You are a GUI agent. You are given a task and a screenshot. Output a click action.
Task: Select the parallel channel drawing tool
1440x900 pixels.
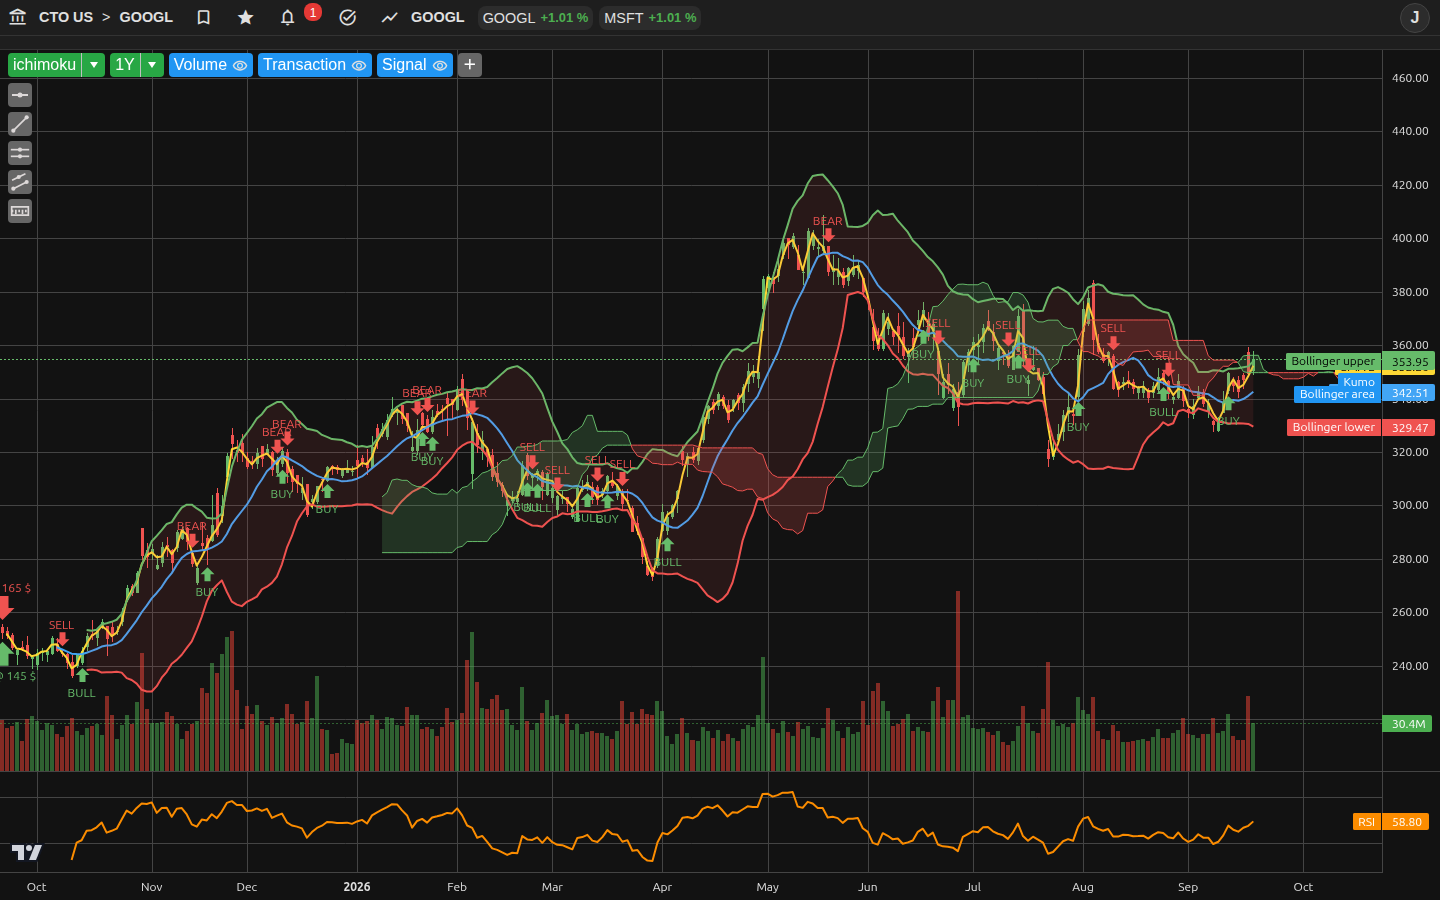20,182
